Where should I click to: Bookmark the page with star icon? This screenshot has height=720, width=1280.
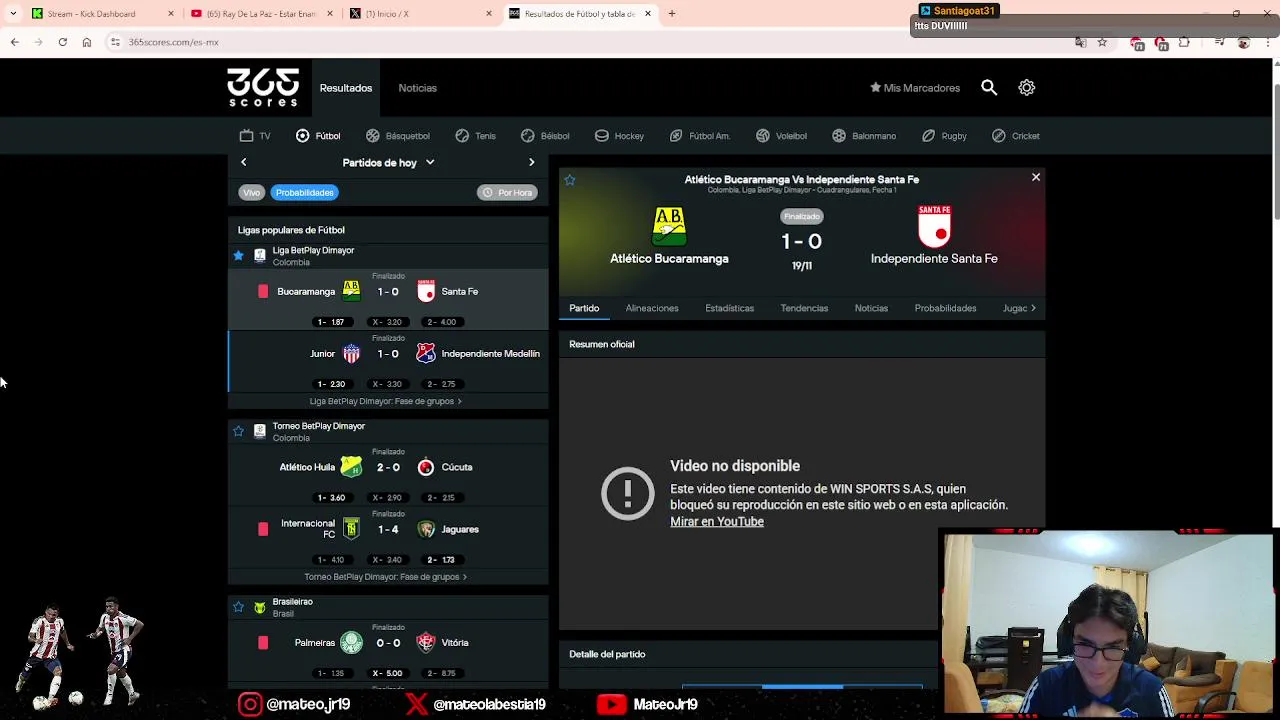tap(1102, 42)
